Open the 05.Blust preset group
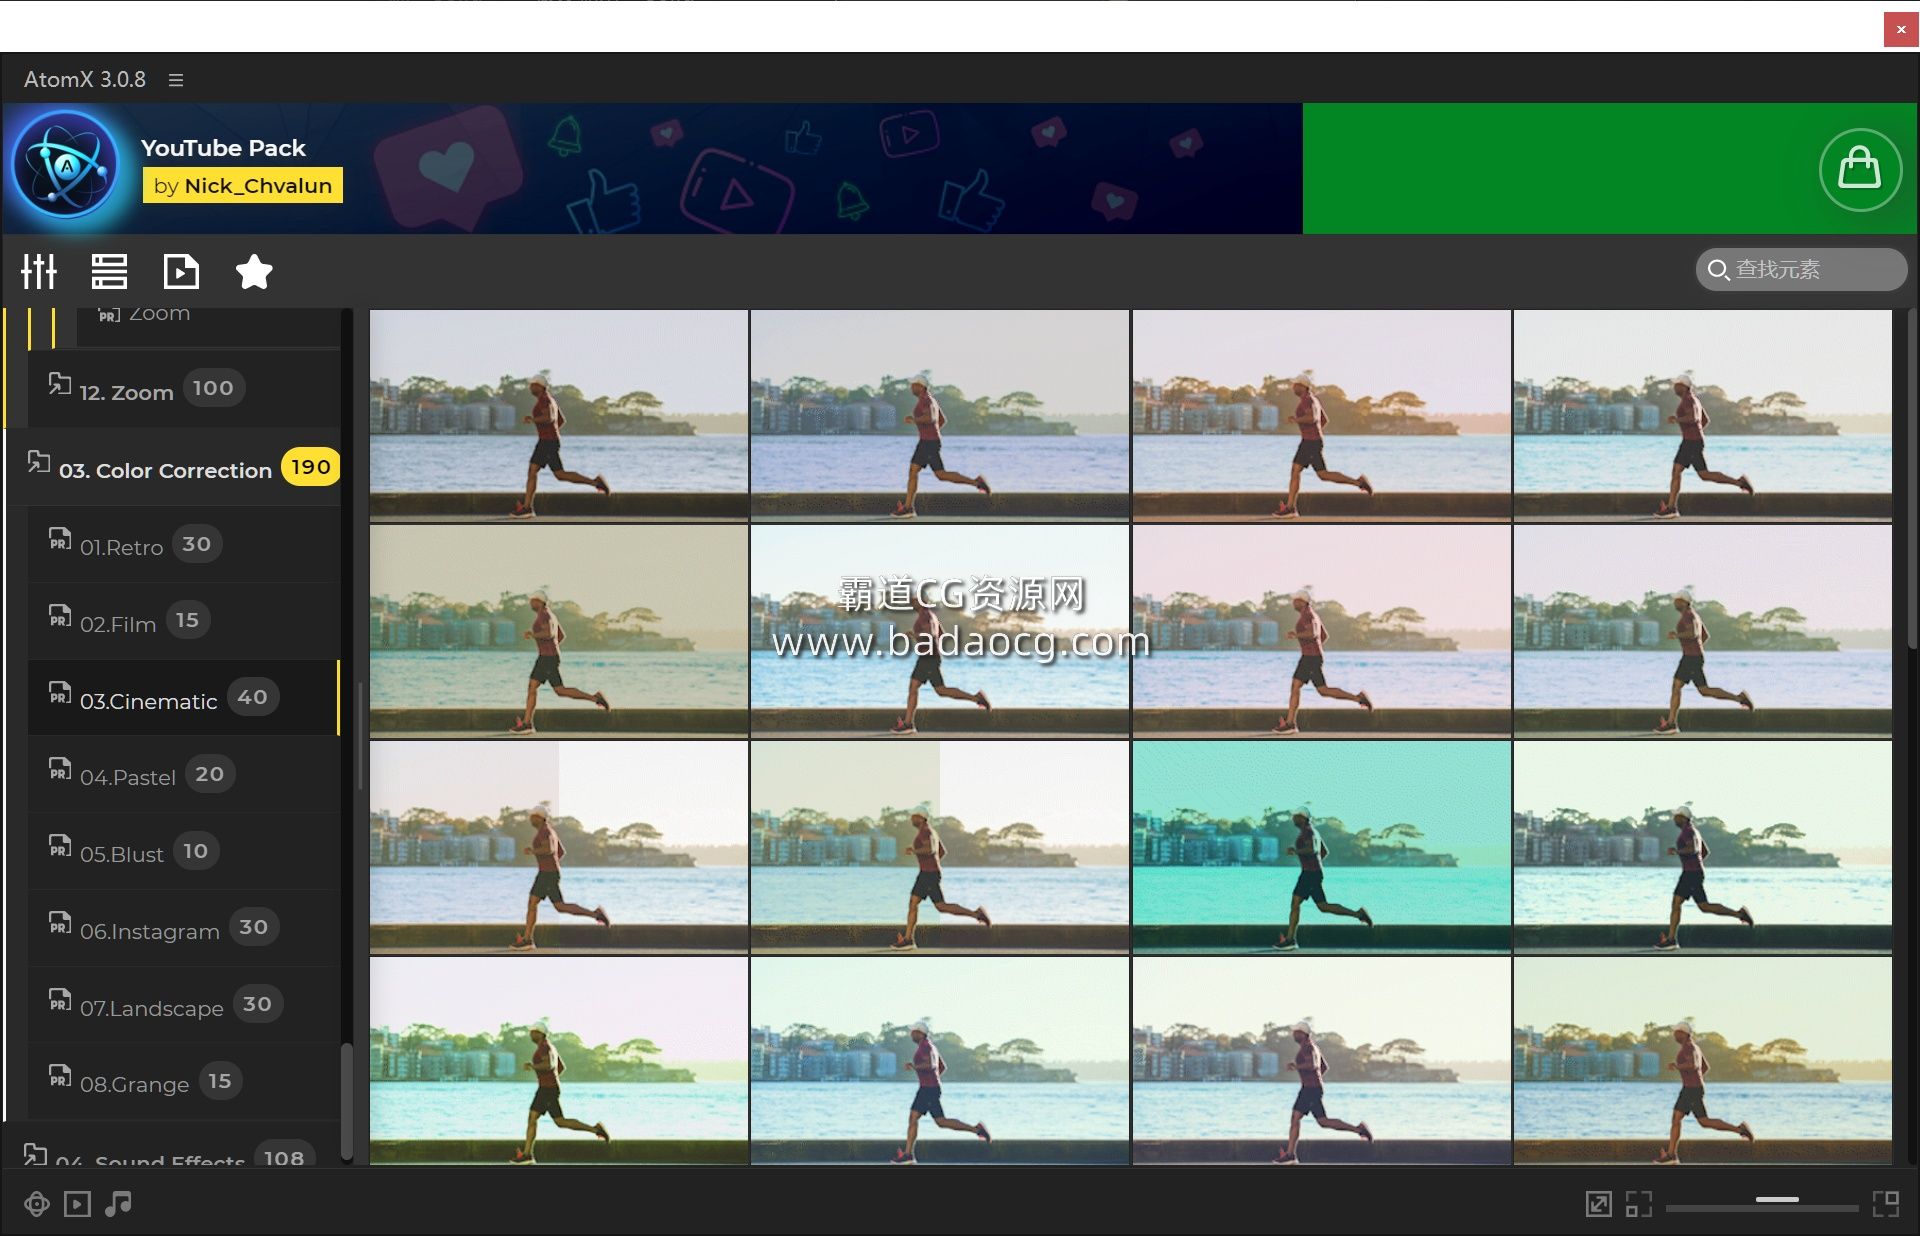Viewport: 1920px width, 1236px height. point(184,852)
